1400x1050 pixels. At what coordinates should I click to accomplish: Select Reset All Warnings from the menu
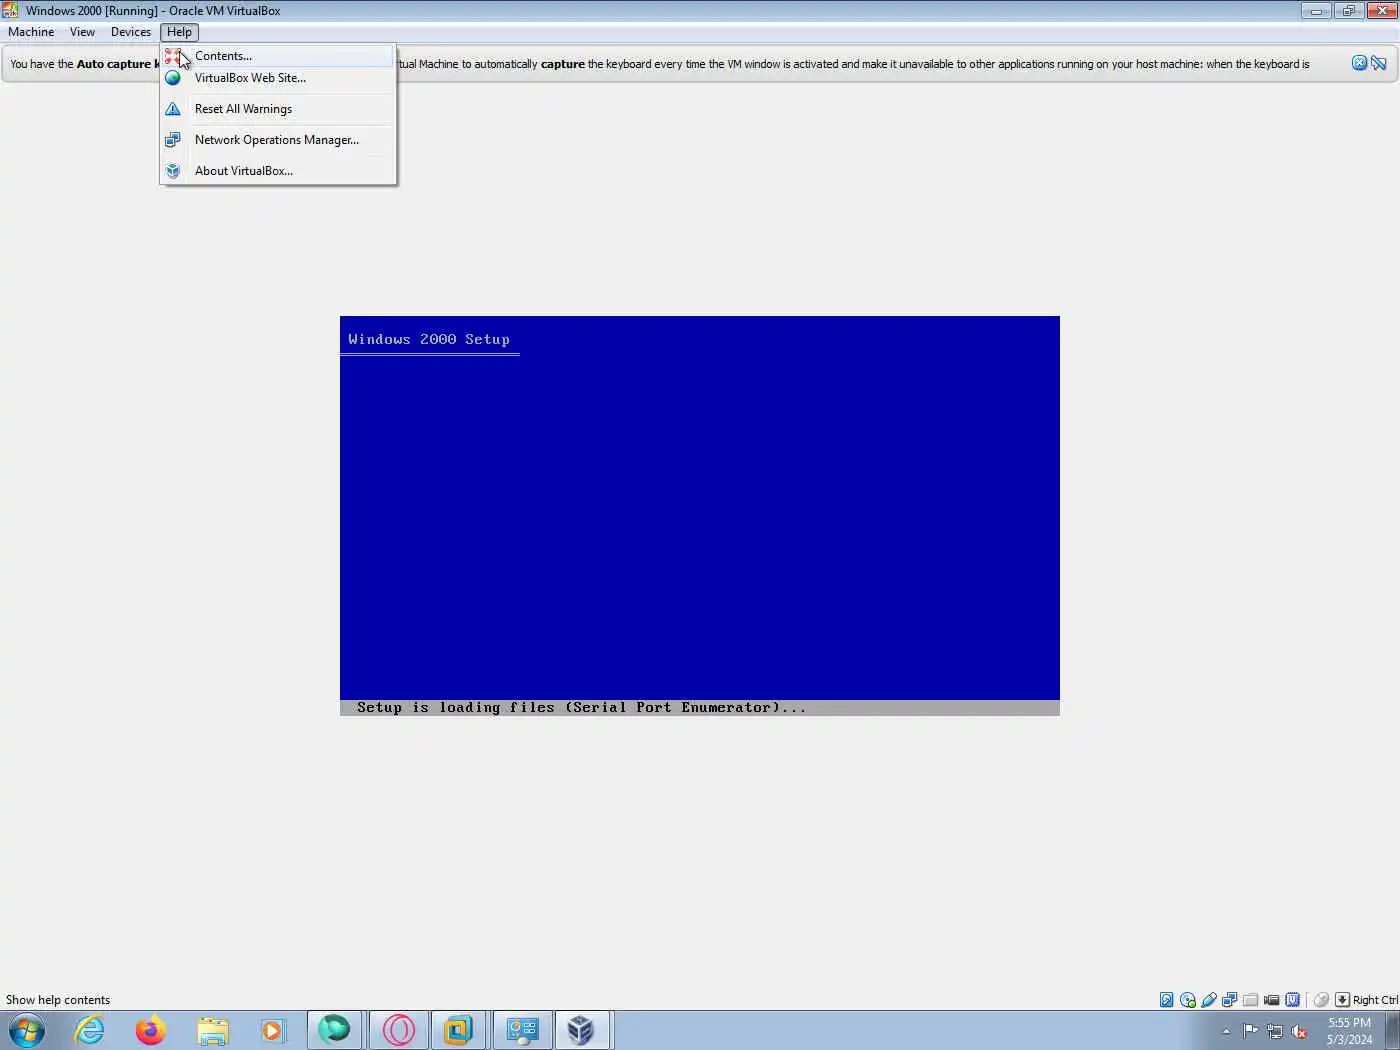coord(278,109)
